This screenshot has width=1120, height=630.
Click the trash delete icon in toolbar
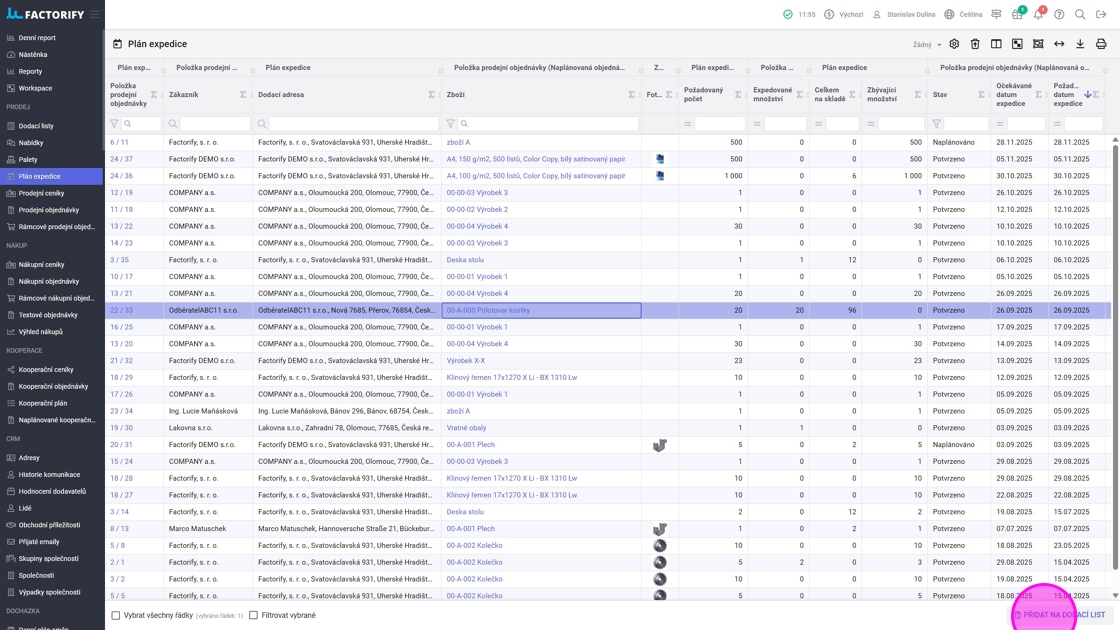(x=975, y=44)
